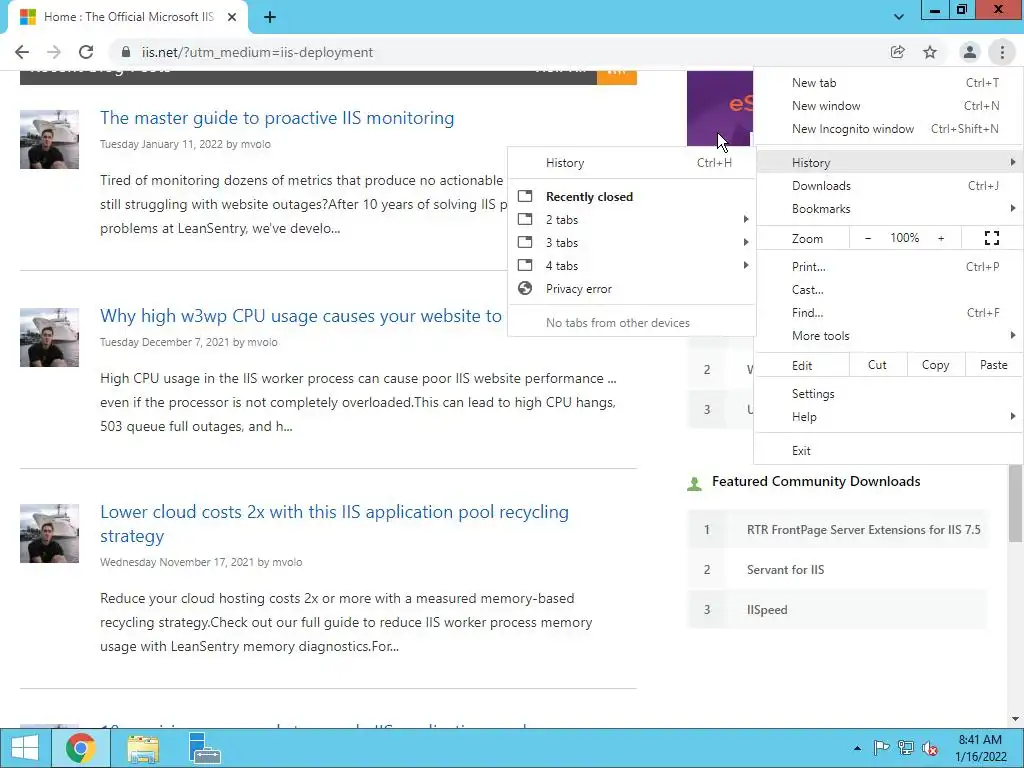
Task: Expand the 4 tabs submenu arrow
Action: pos(746,265)
